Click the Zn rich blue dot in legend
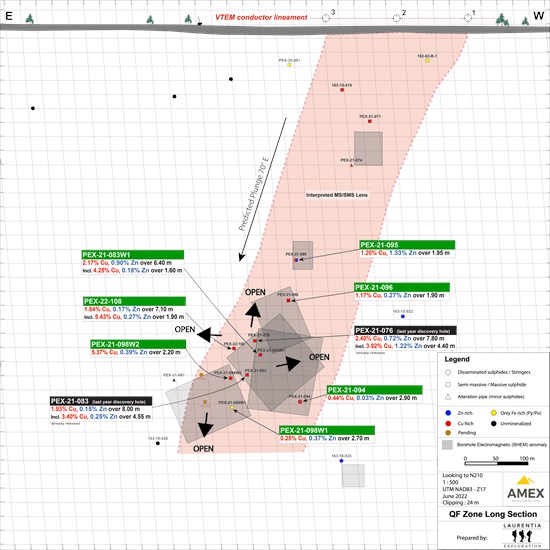The image size is (550, 550). click(x=448, y=413)
